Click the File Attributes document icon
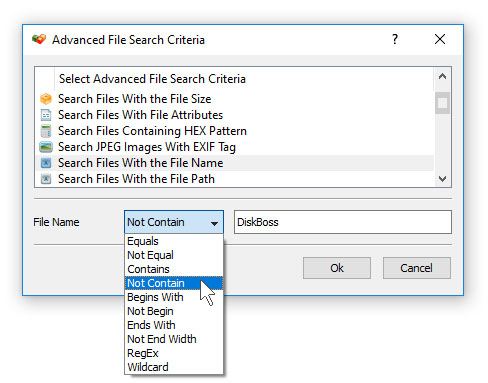Viewport: 488px width, 383px height. pos(46,115)
